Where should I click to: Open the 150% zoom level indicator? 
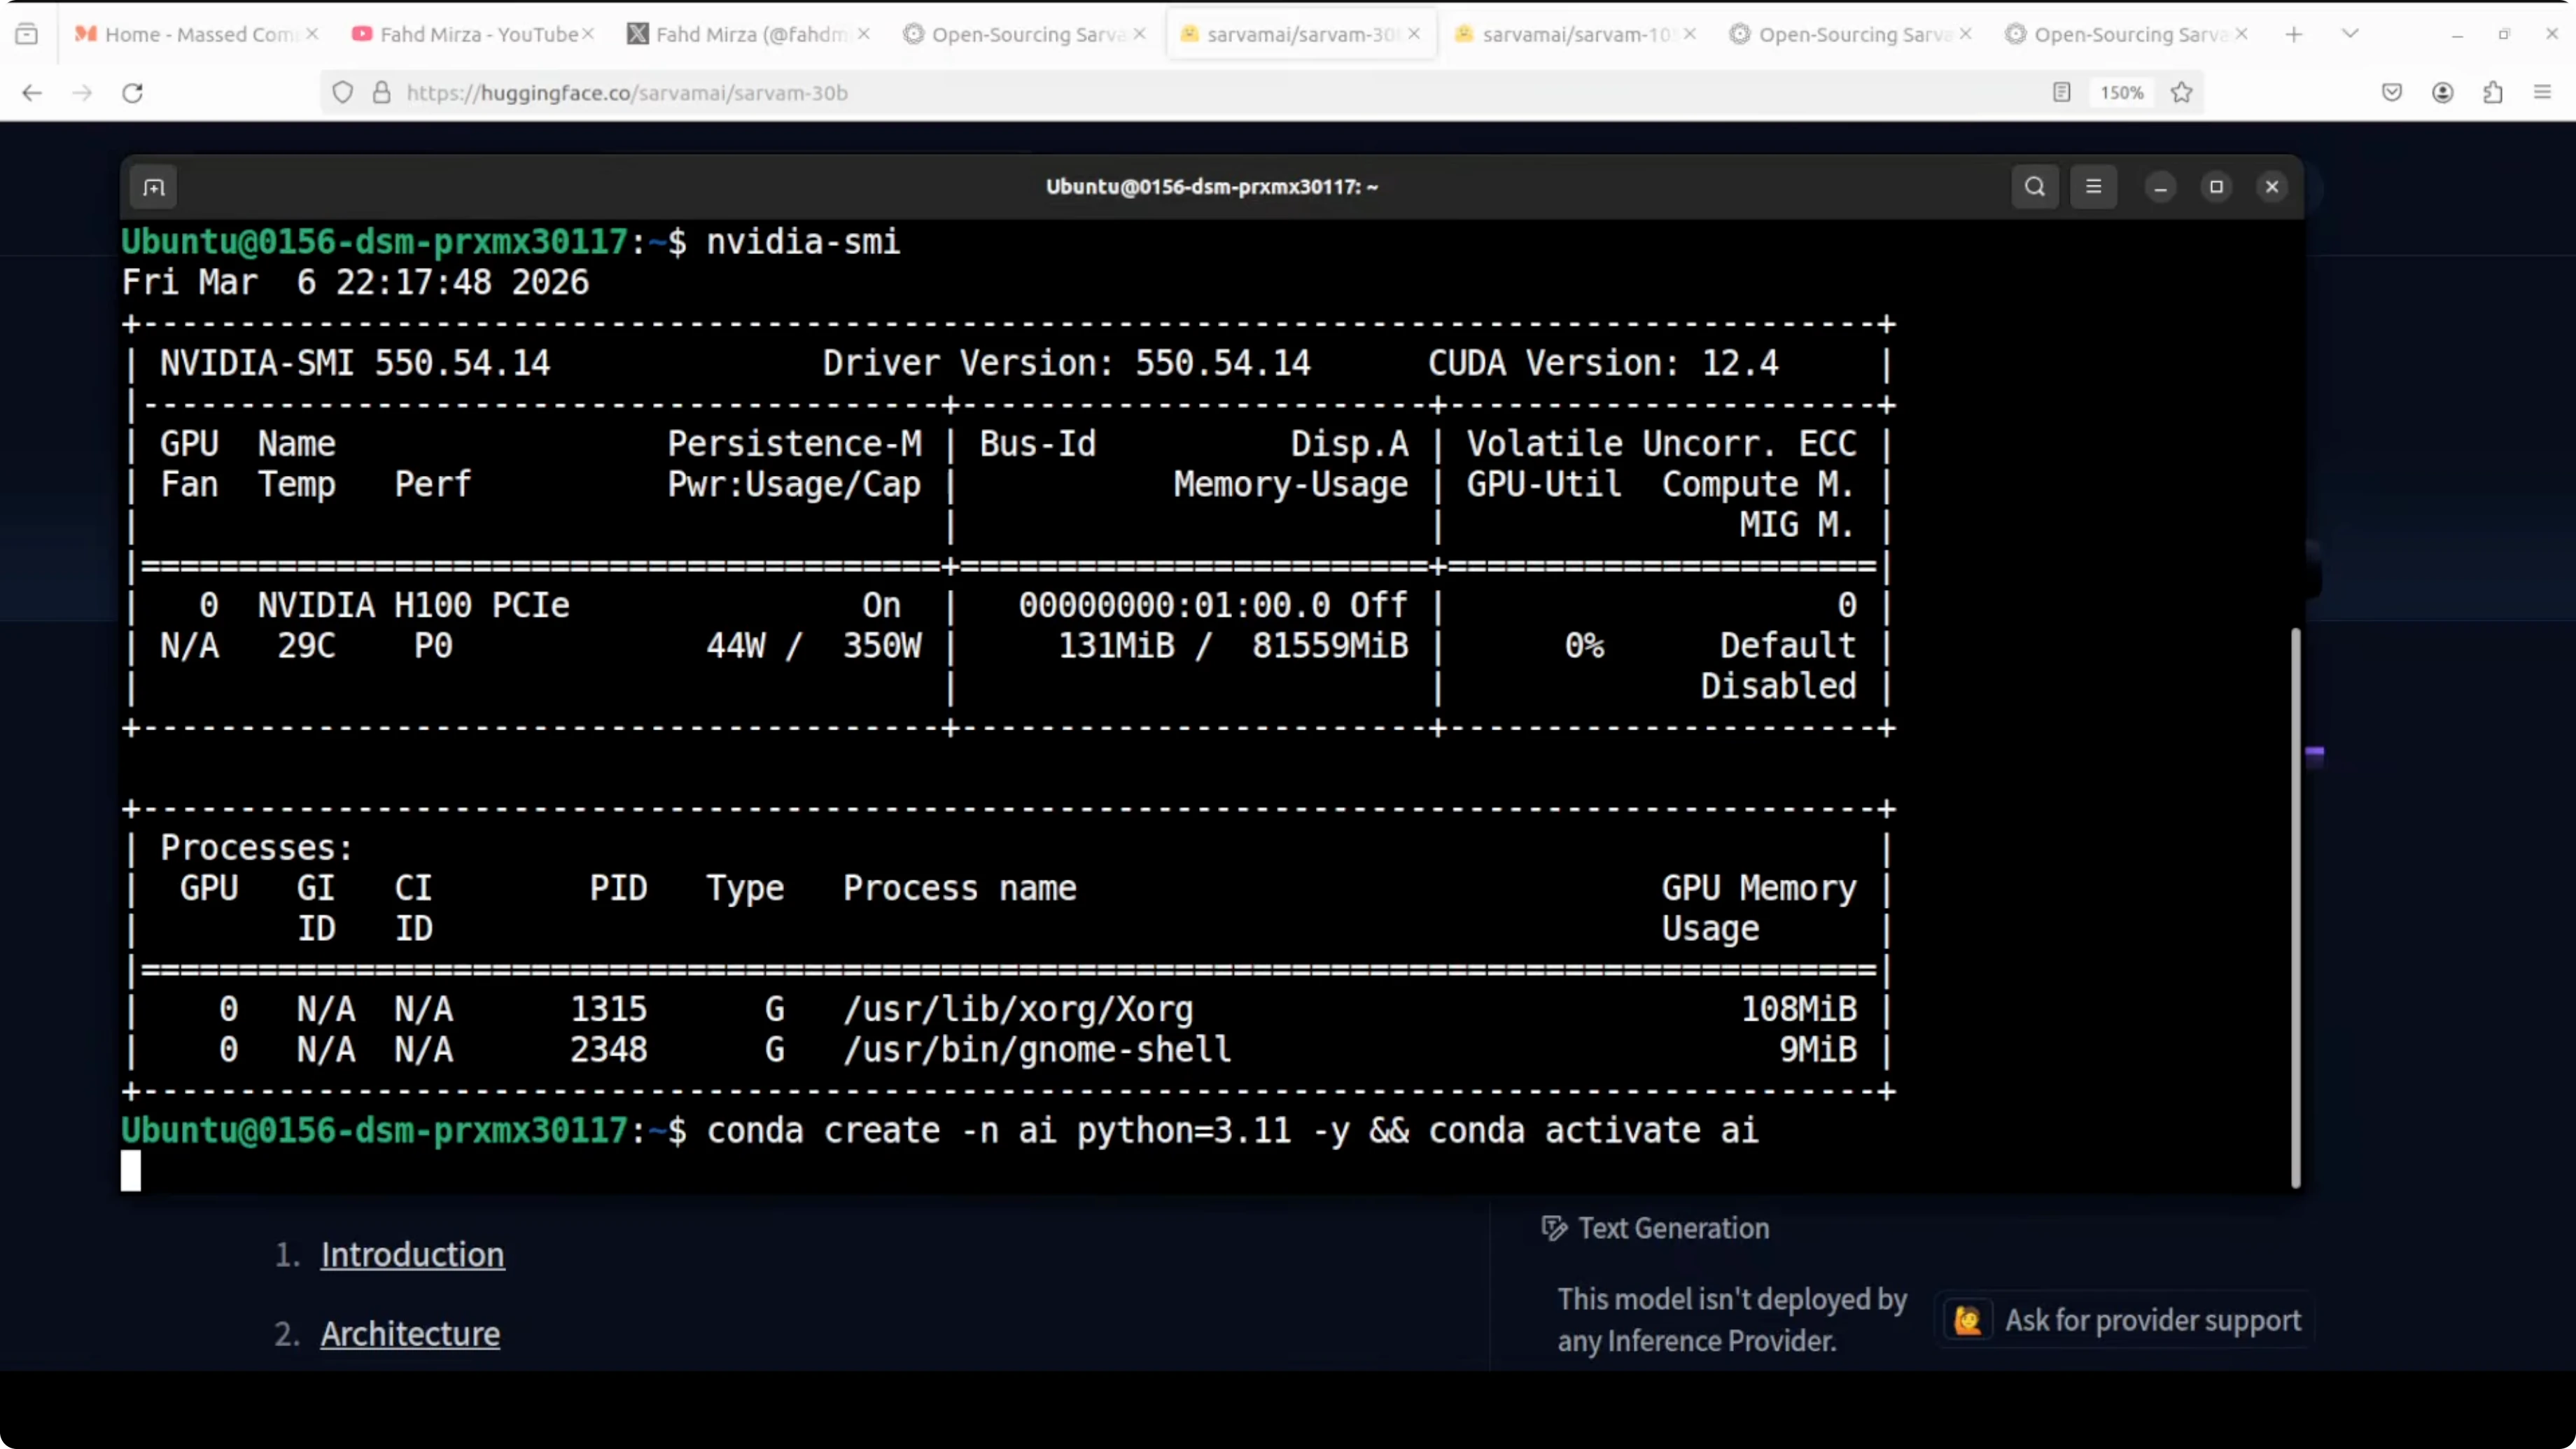[x=2121, y=93]
